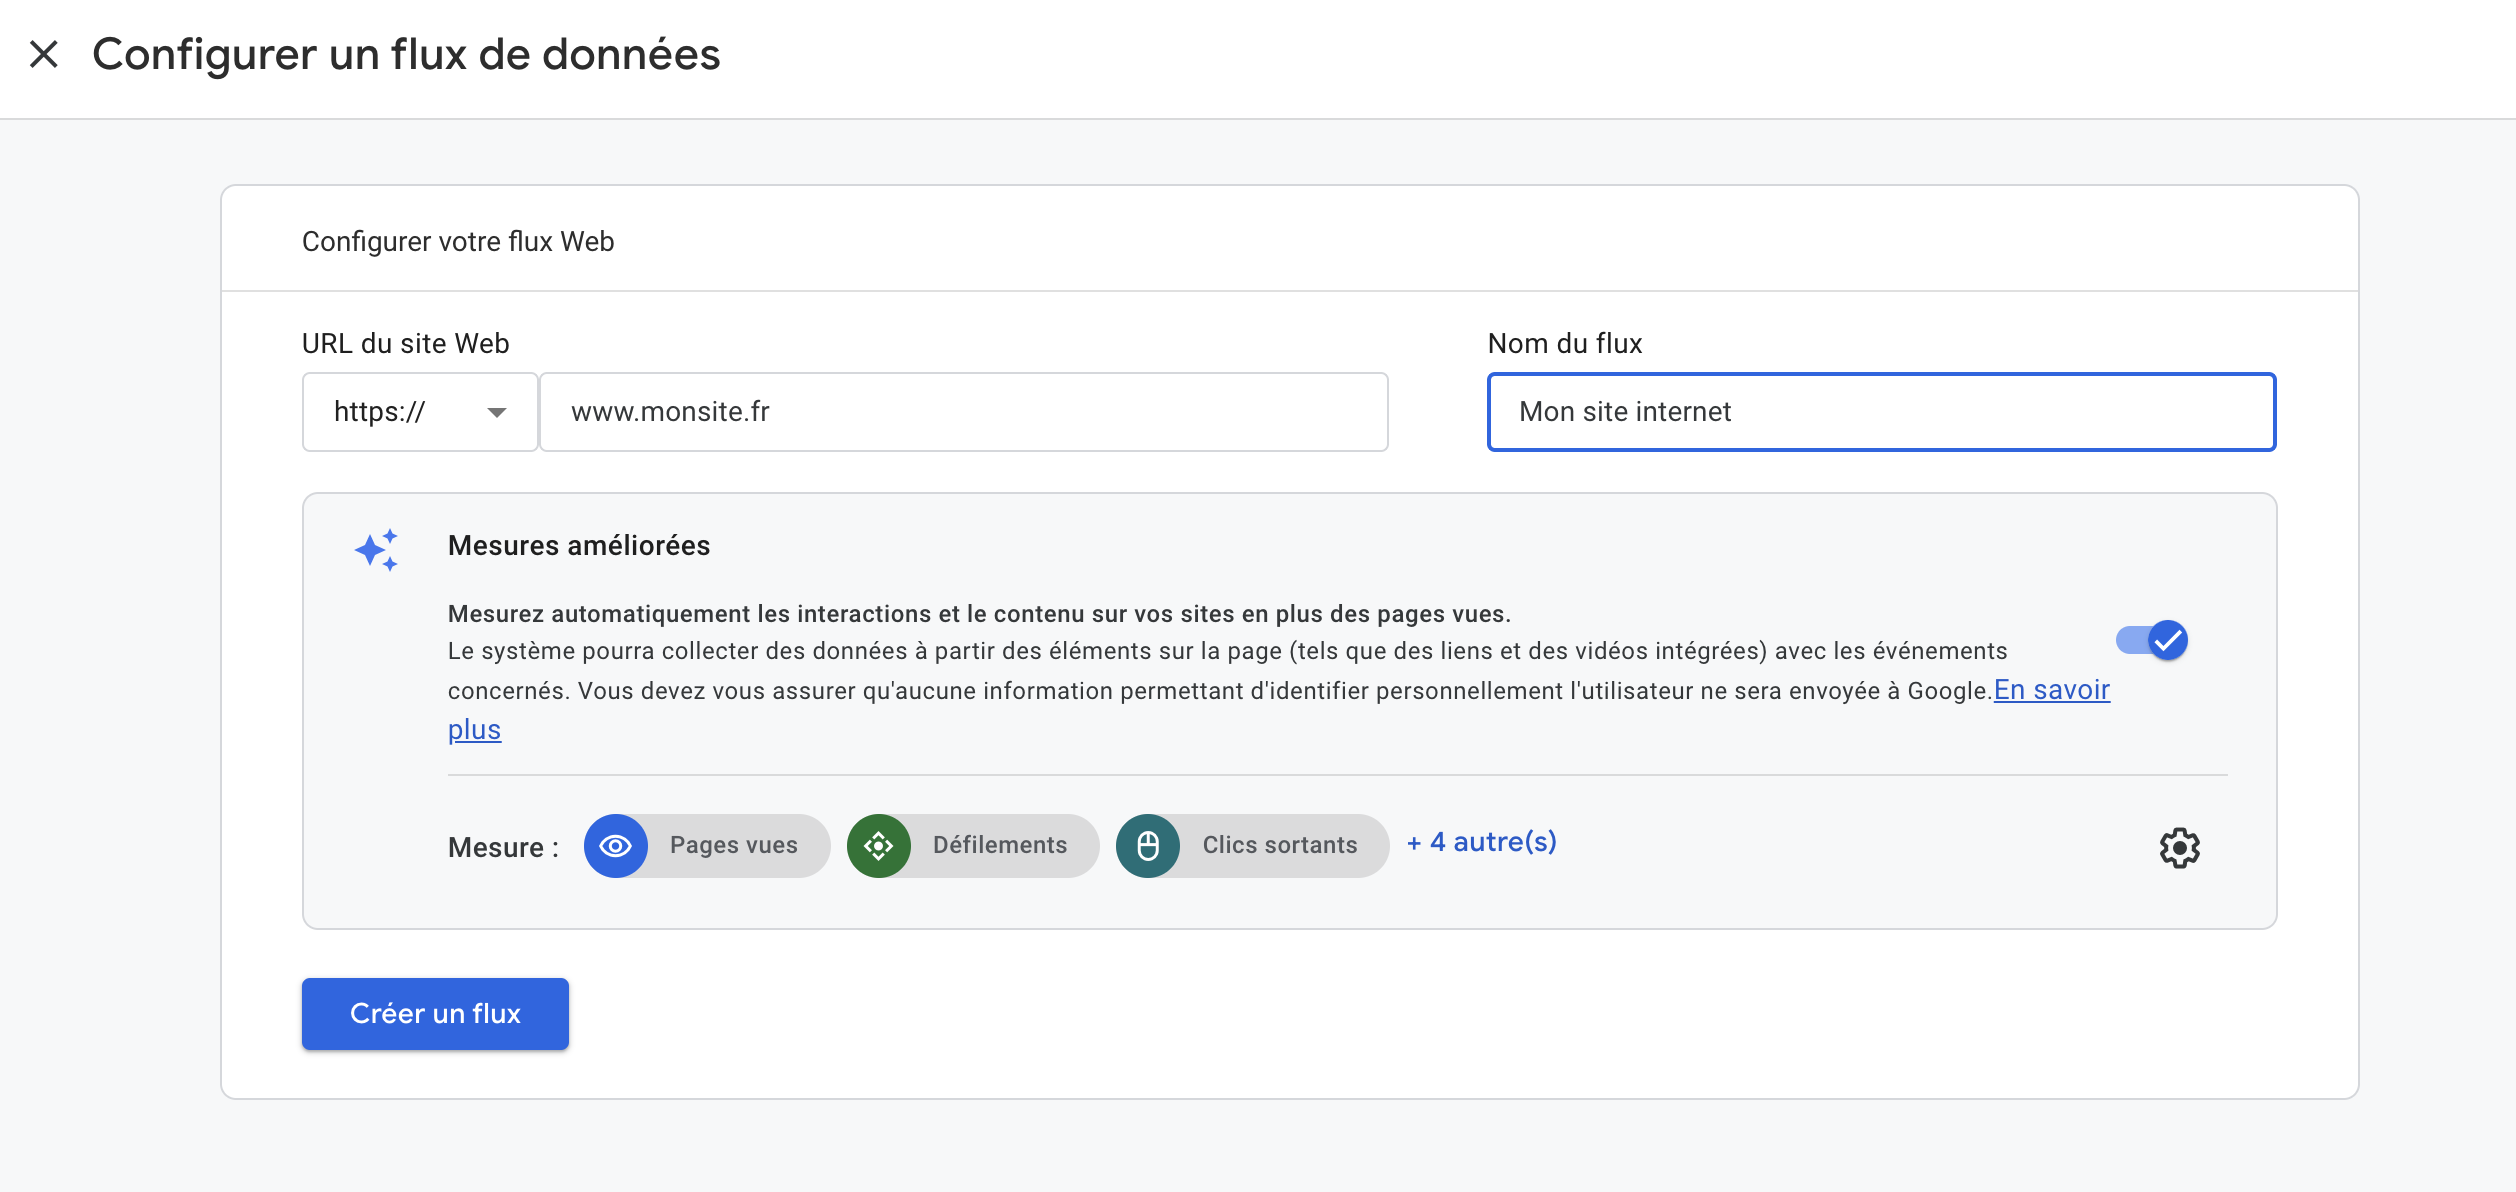Click the Pages vues eye icon
Screen dimensions: 2516x1192
(x=615, y=846)
